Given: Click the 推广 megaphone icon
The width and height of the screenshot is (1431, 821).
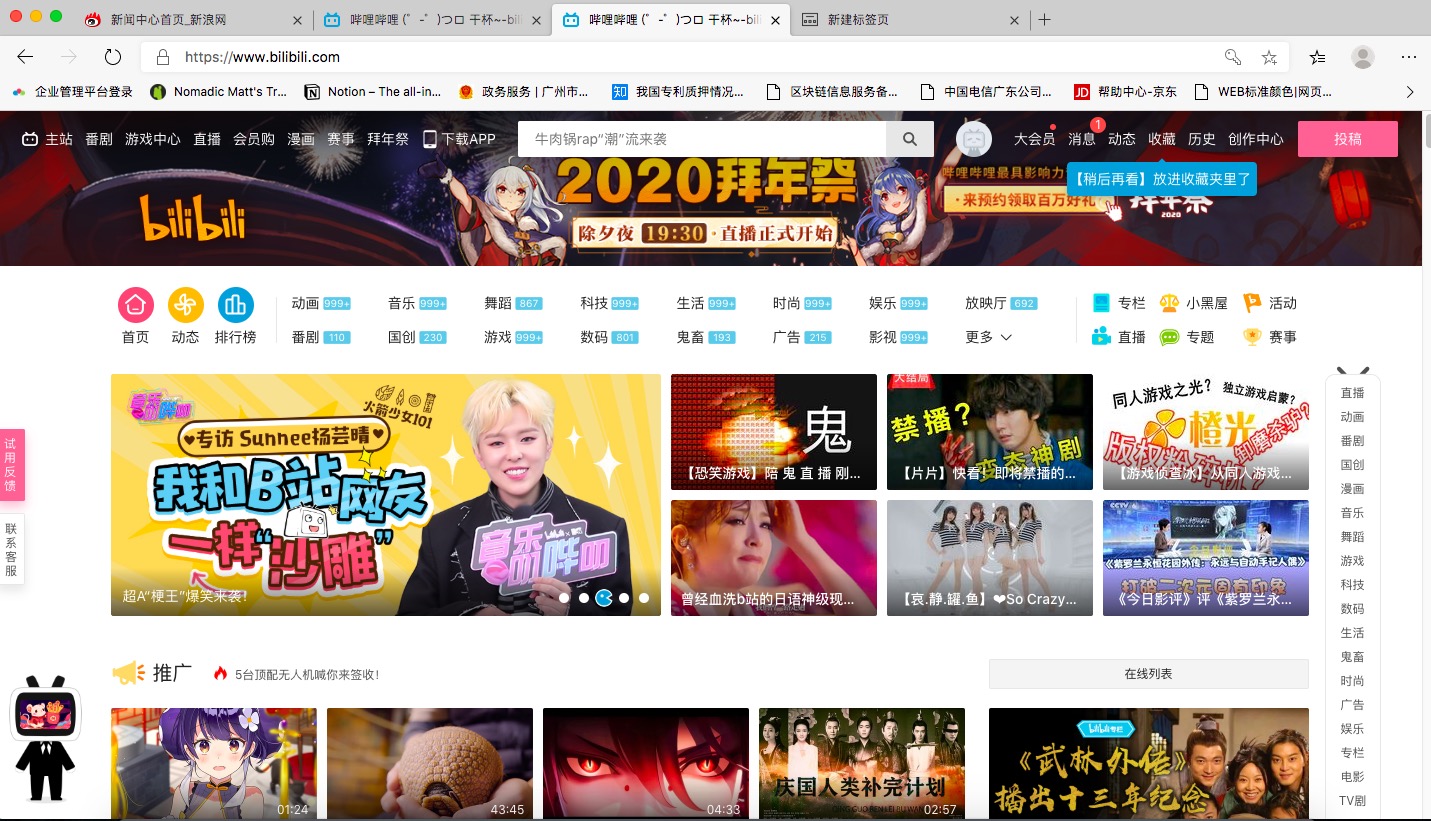Looking at the screenshot, I should click(x=128, y=673).
